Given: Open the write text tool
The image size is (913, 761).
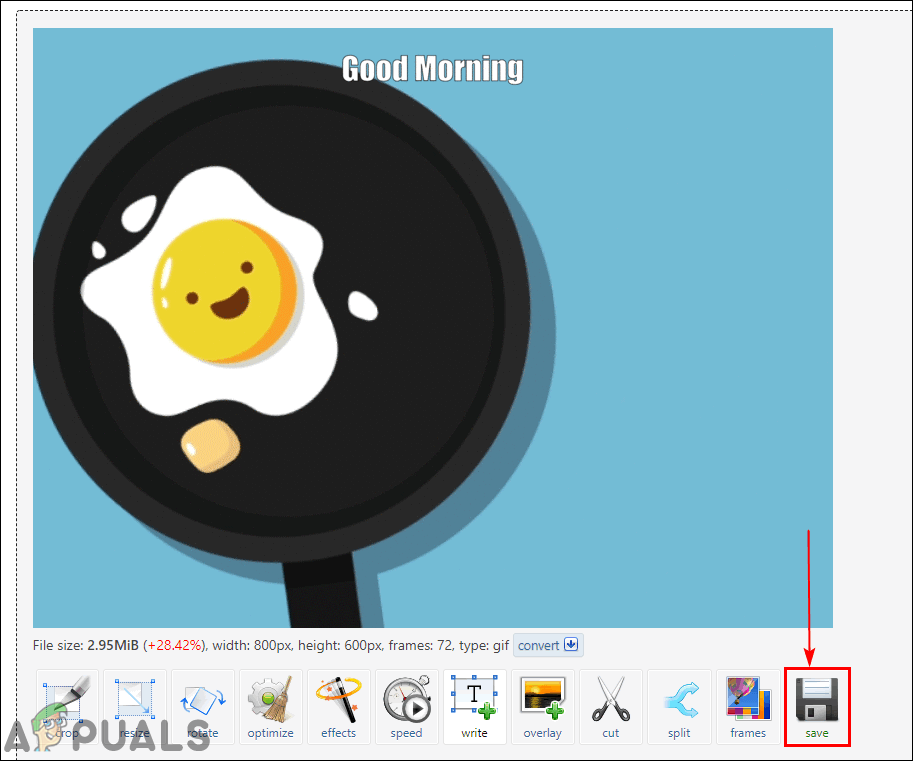Looking at the screenshot, I should [x=475, y=707].
